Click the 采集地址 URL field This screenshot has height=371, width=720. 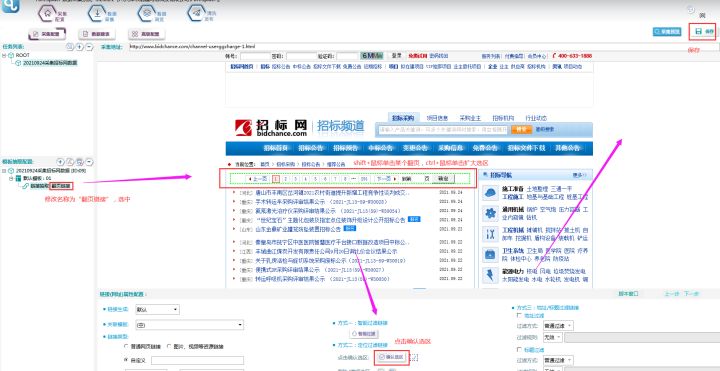(423, 47)
